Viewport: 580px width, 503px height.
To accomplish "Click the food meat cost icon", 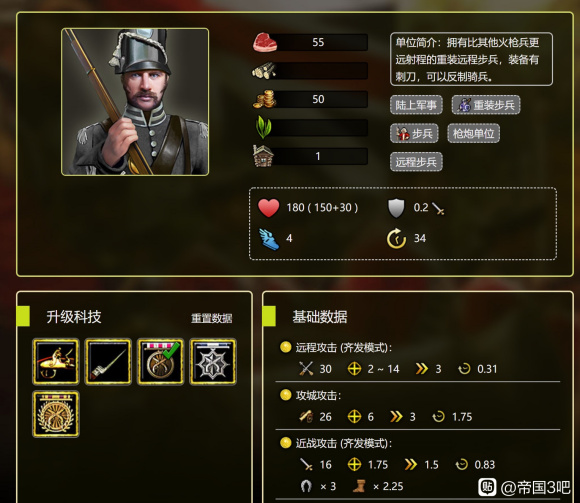I will click(x=265, y=42).
